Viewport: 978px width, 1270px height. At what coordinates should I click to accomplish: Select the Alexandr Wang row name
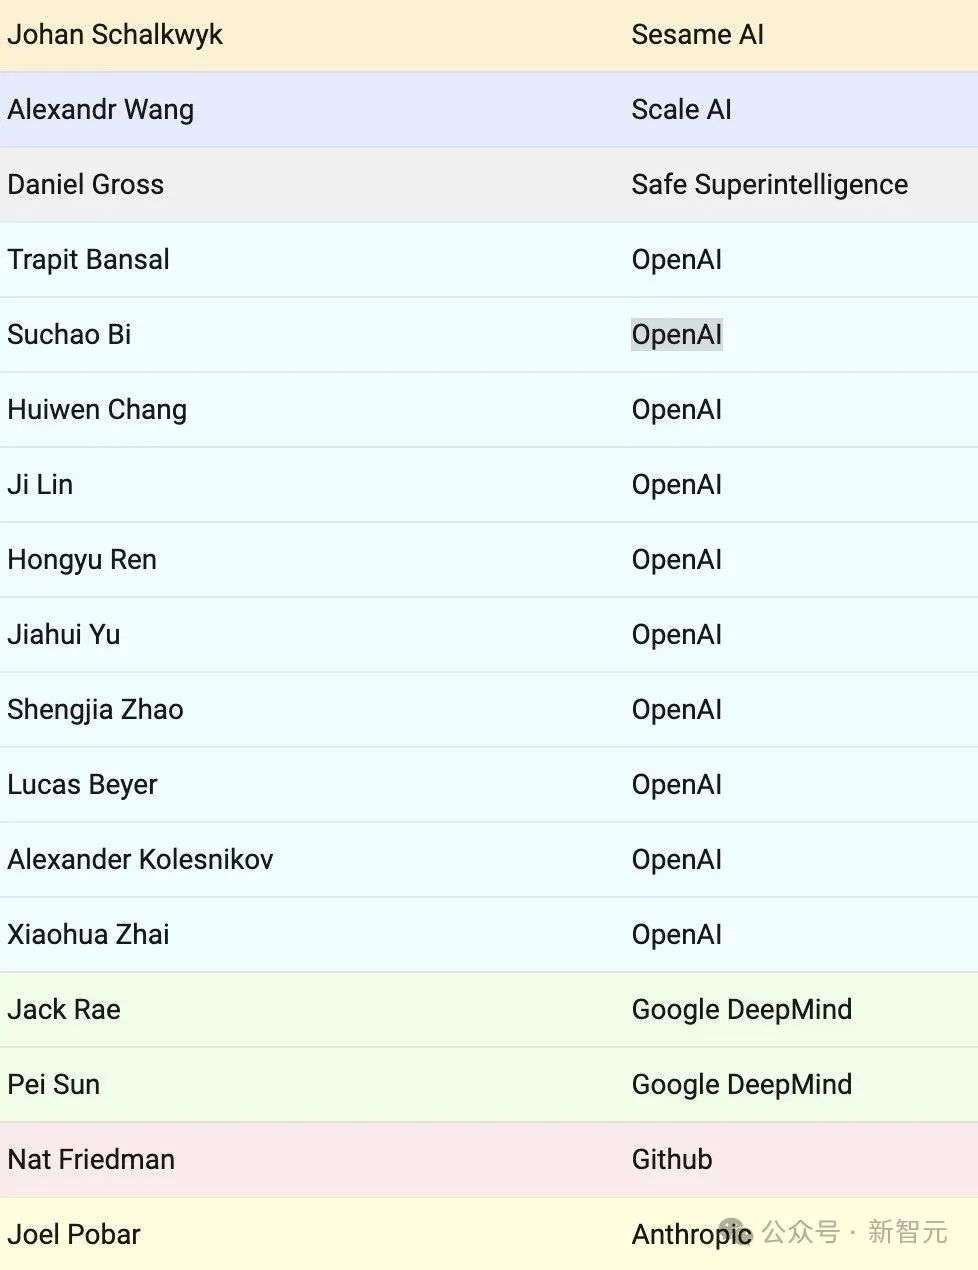tap(100, 110)
